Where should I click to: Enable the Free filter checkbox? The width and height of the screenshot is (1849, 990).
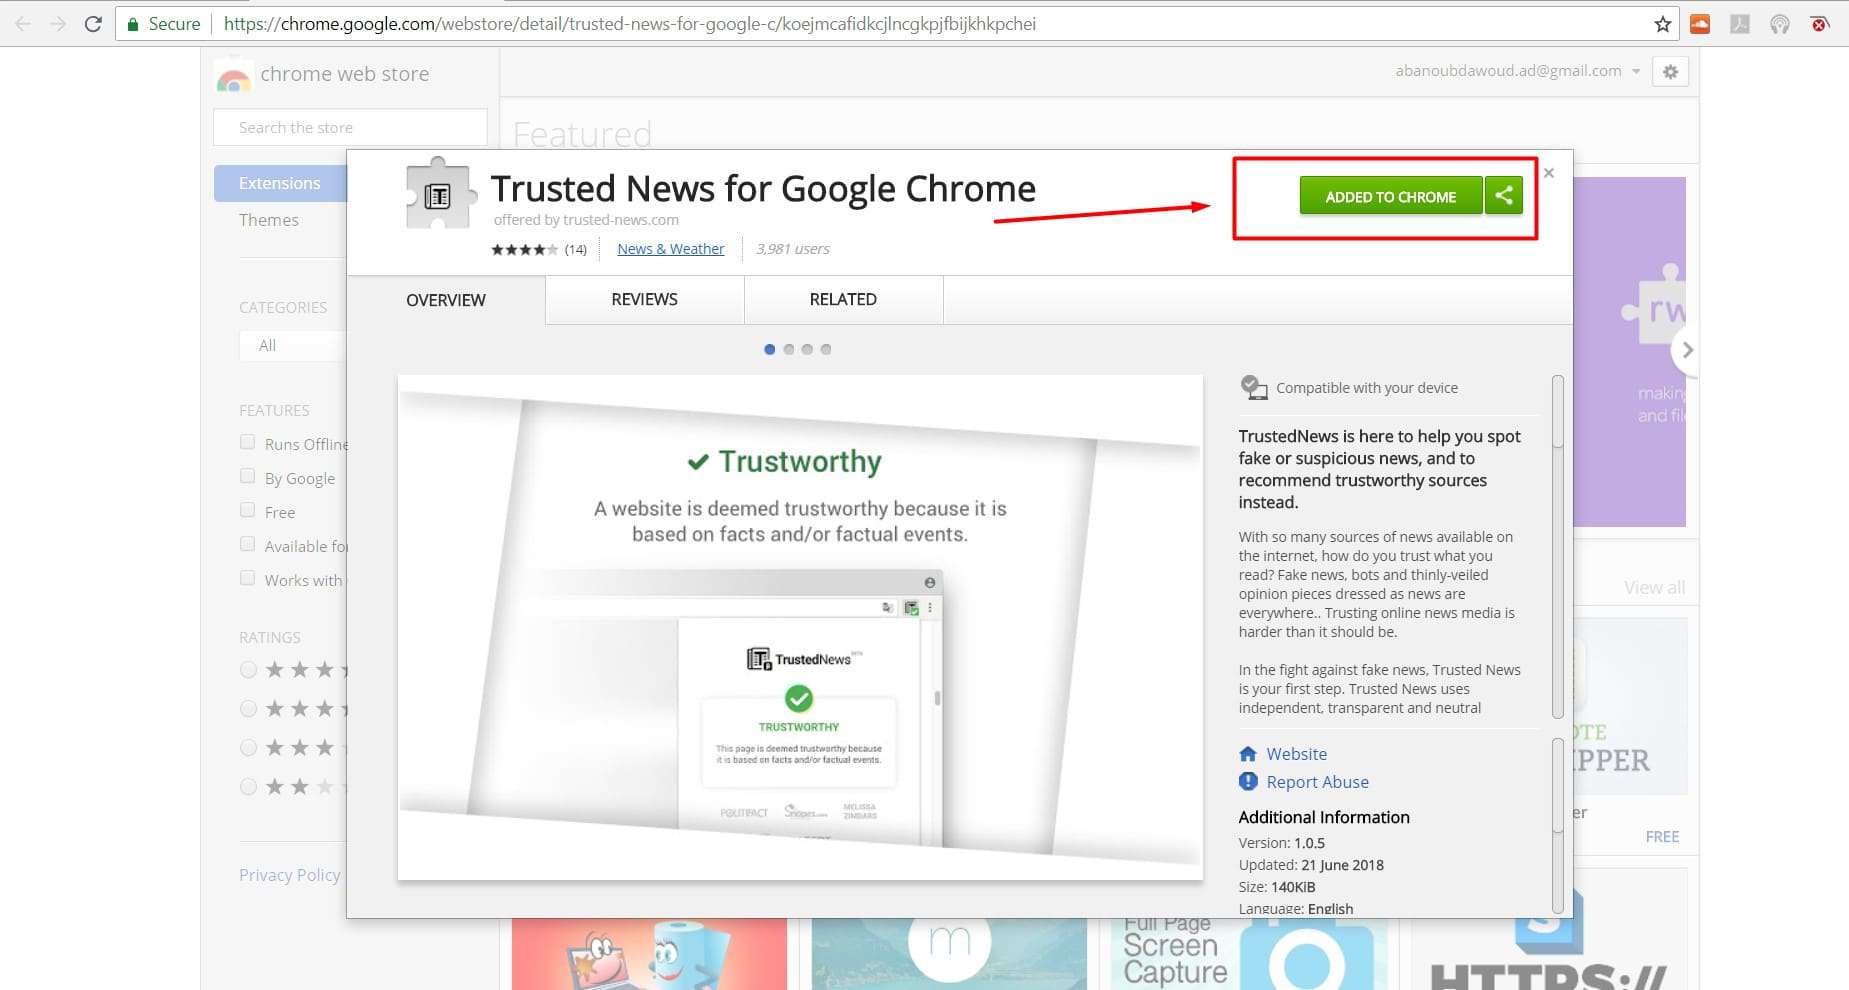(247, 509)
